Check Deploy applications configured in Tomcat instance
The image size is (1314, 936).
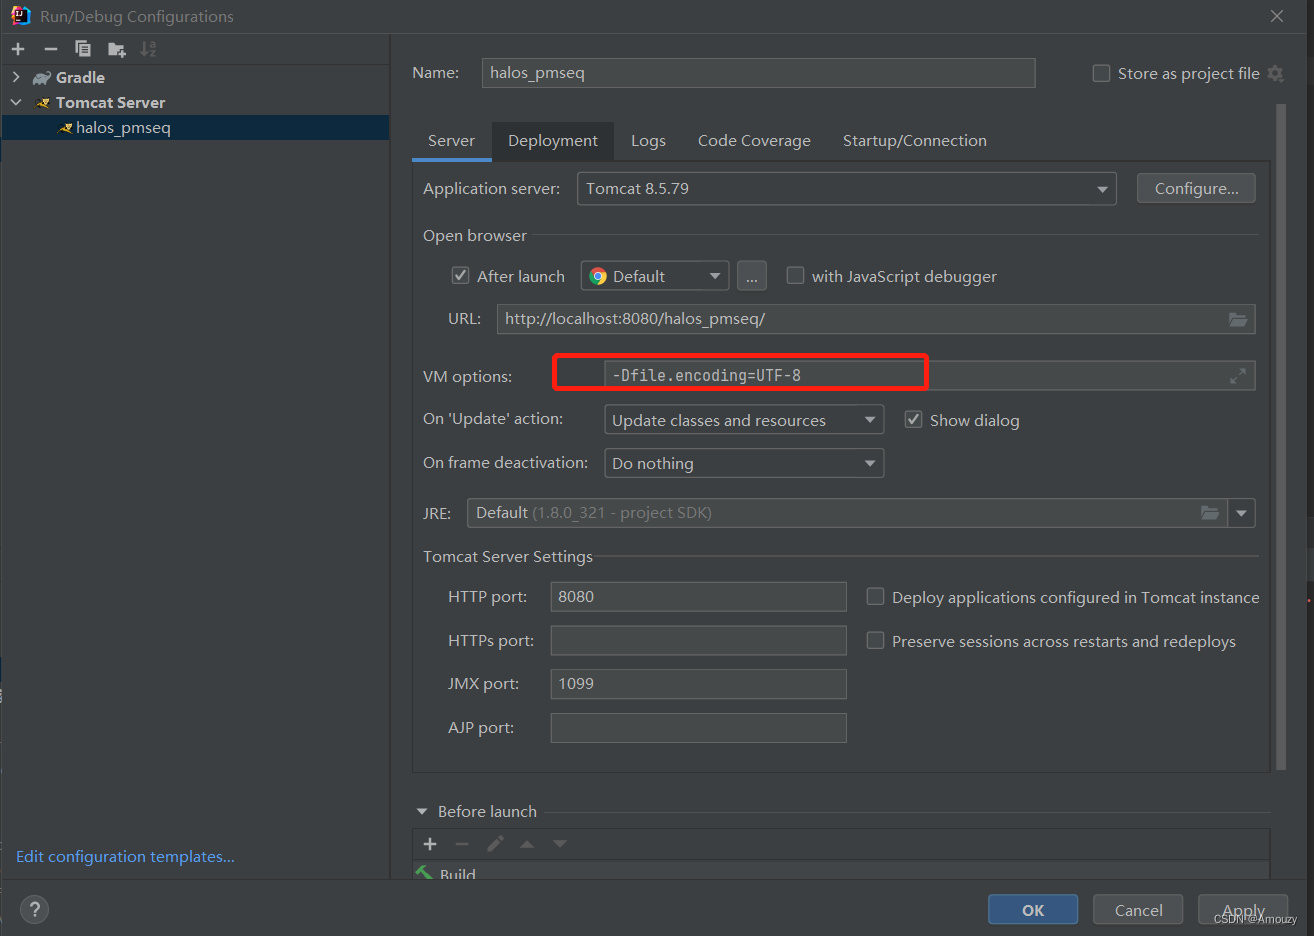875,596
